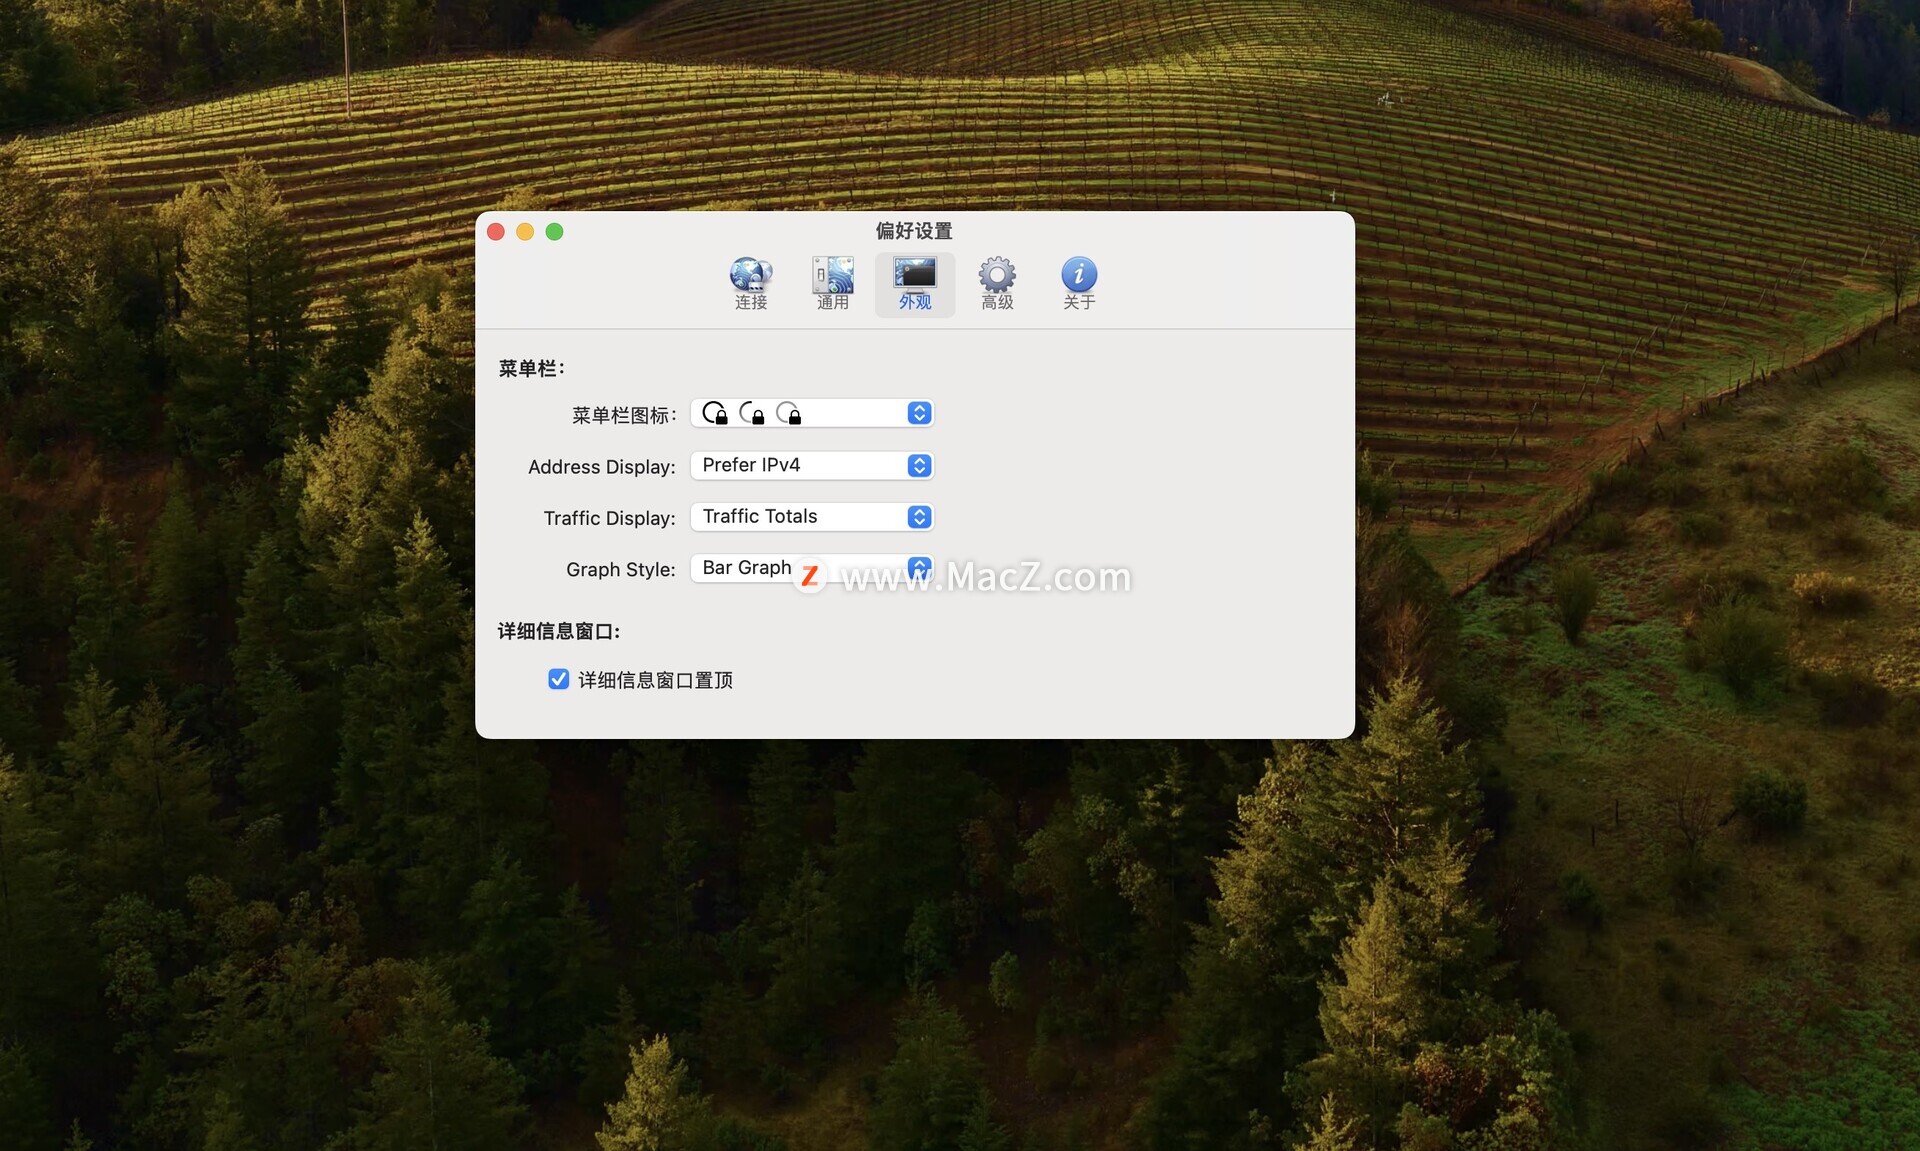
Task: Expand the Traffic Display dropdown showing Traffic Totals
Action: (812, 516)
